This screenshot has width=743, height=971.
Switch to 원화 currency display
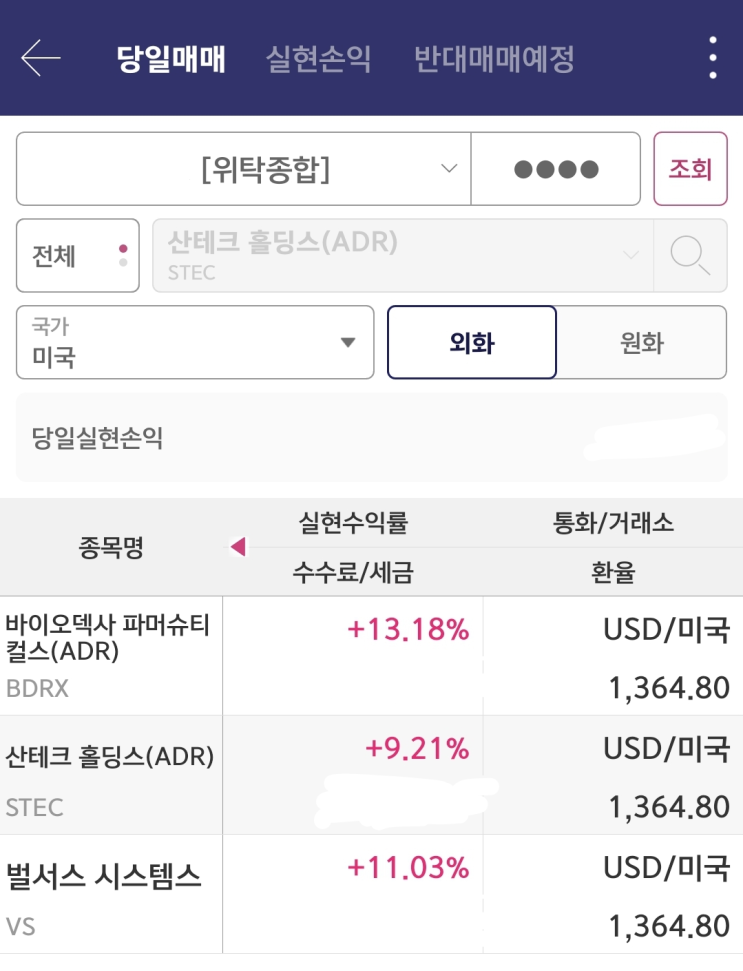(641, 342)
